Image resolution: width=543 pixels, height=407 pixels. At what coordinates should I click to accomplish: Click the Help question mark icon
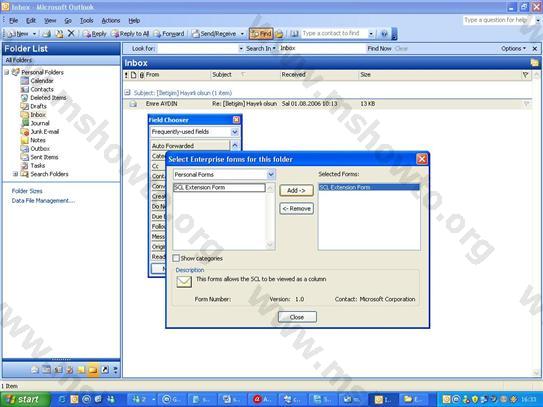click(x=384, y=34)
